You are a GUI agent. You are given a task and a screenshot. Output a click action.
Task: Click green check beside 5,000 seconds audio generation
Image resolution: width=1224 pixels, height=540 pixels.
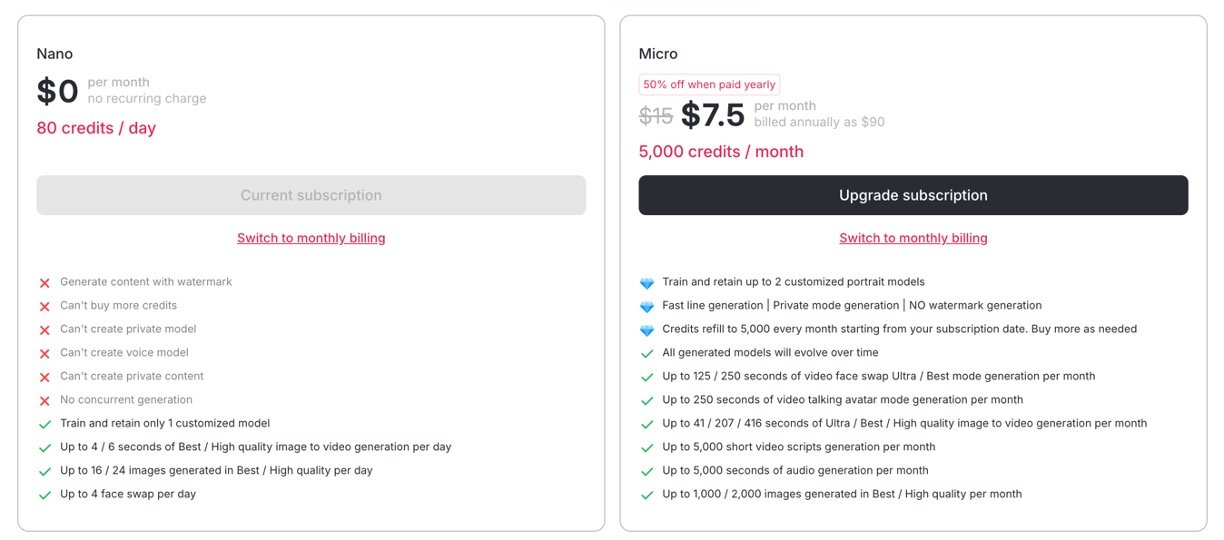647,471
